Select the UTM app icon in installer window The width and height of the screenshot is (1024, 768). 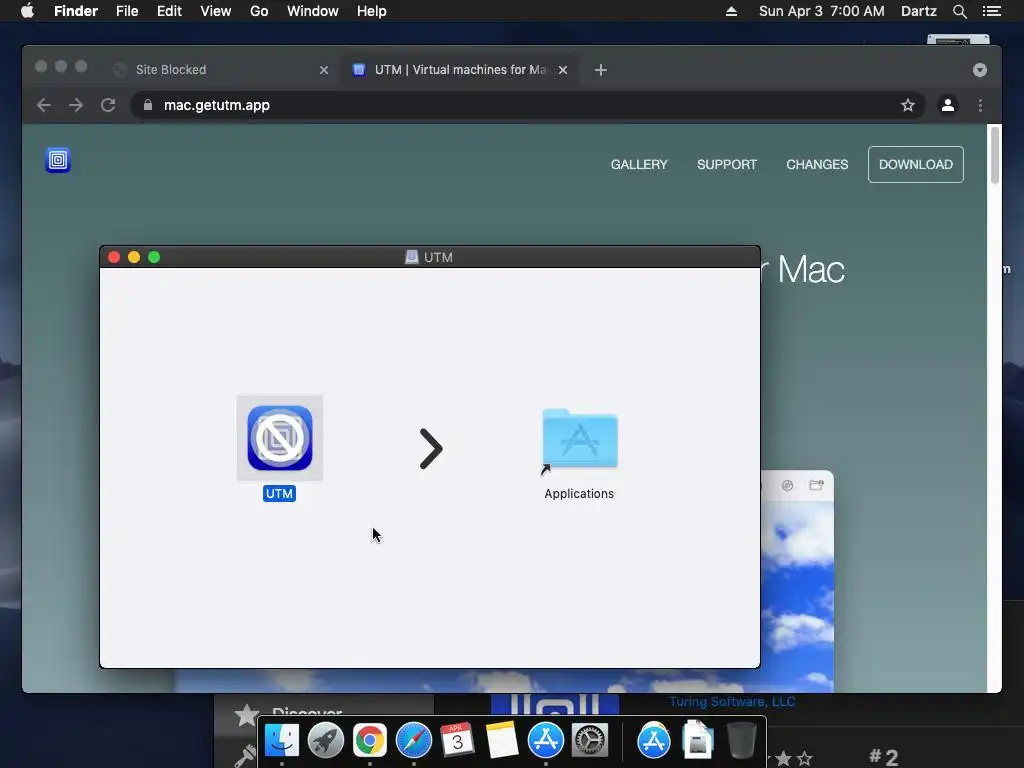pyautogui.click(x=280, y=438)
